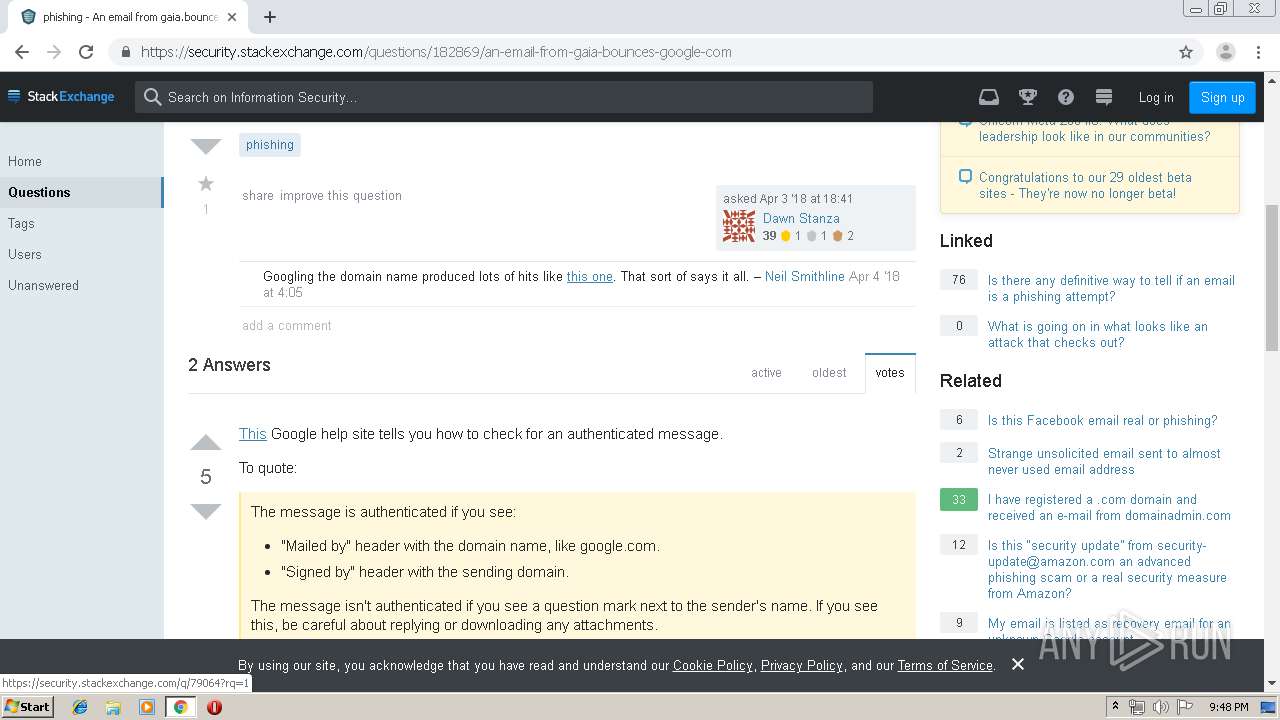The width and height of the screenshot is (1280, 720).
Task: Click the Sign up button
Action: [1222, 97]
